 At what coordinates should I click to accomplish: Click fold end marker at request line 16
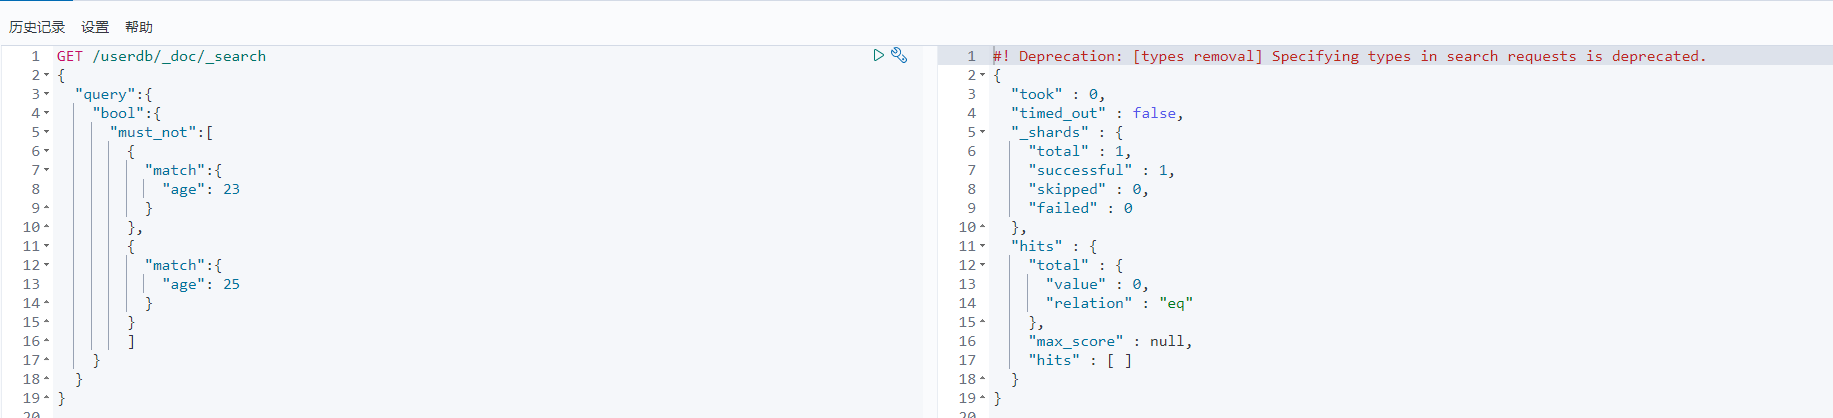pyautogui.click(x=46, y=341)
